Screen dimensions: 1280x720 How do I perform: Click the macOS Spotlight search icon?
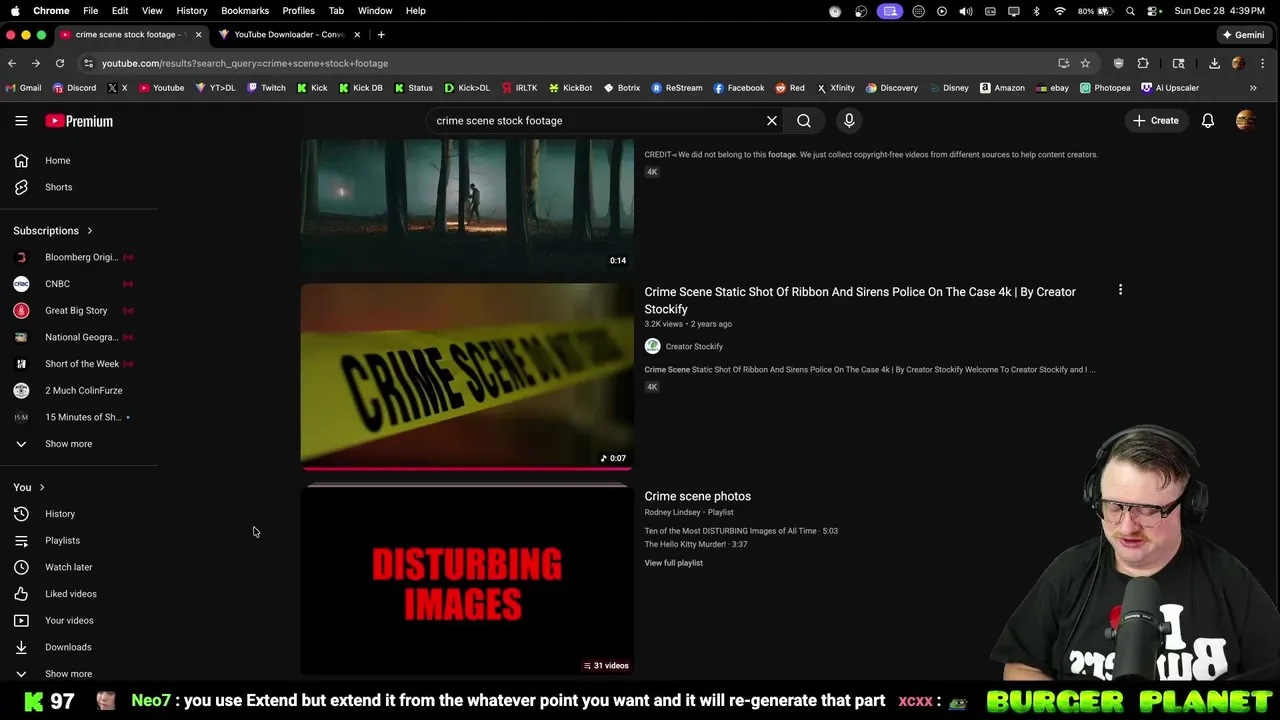coord(1130,11)
